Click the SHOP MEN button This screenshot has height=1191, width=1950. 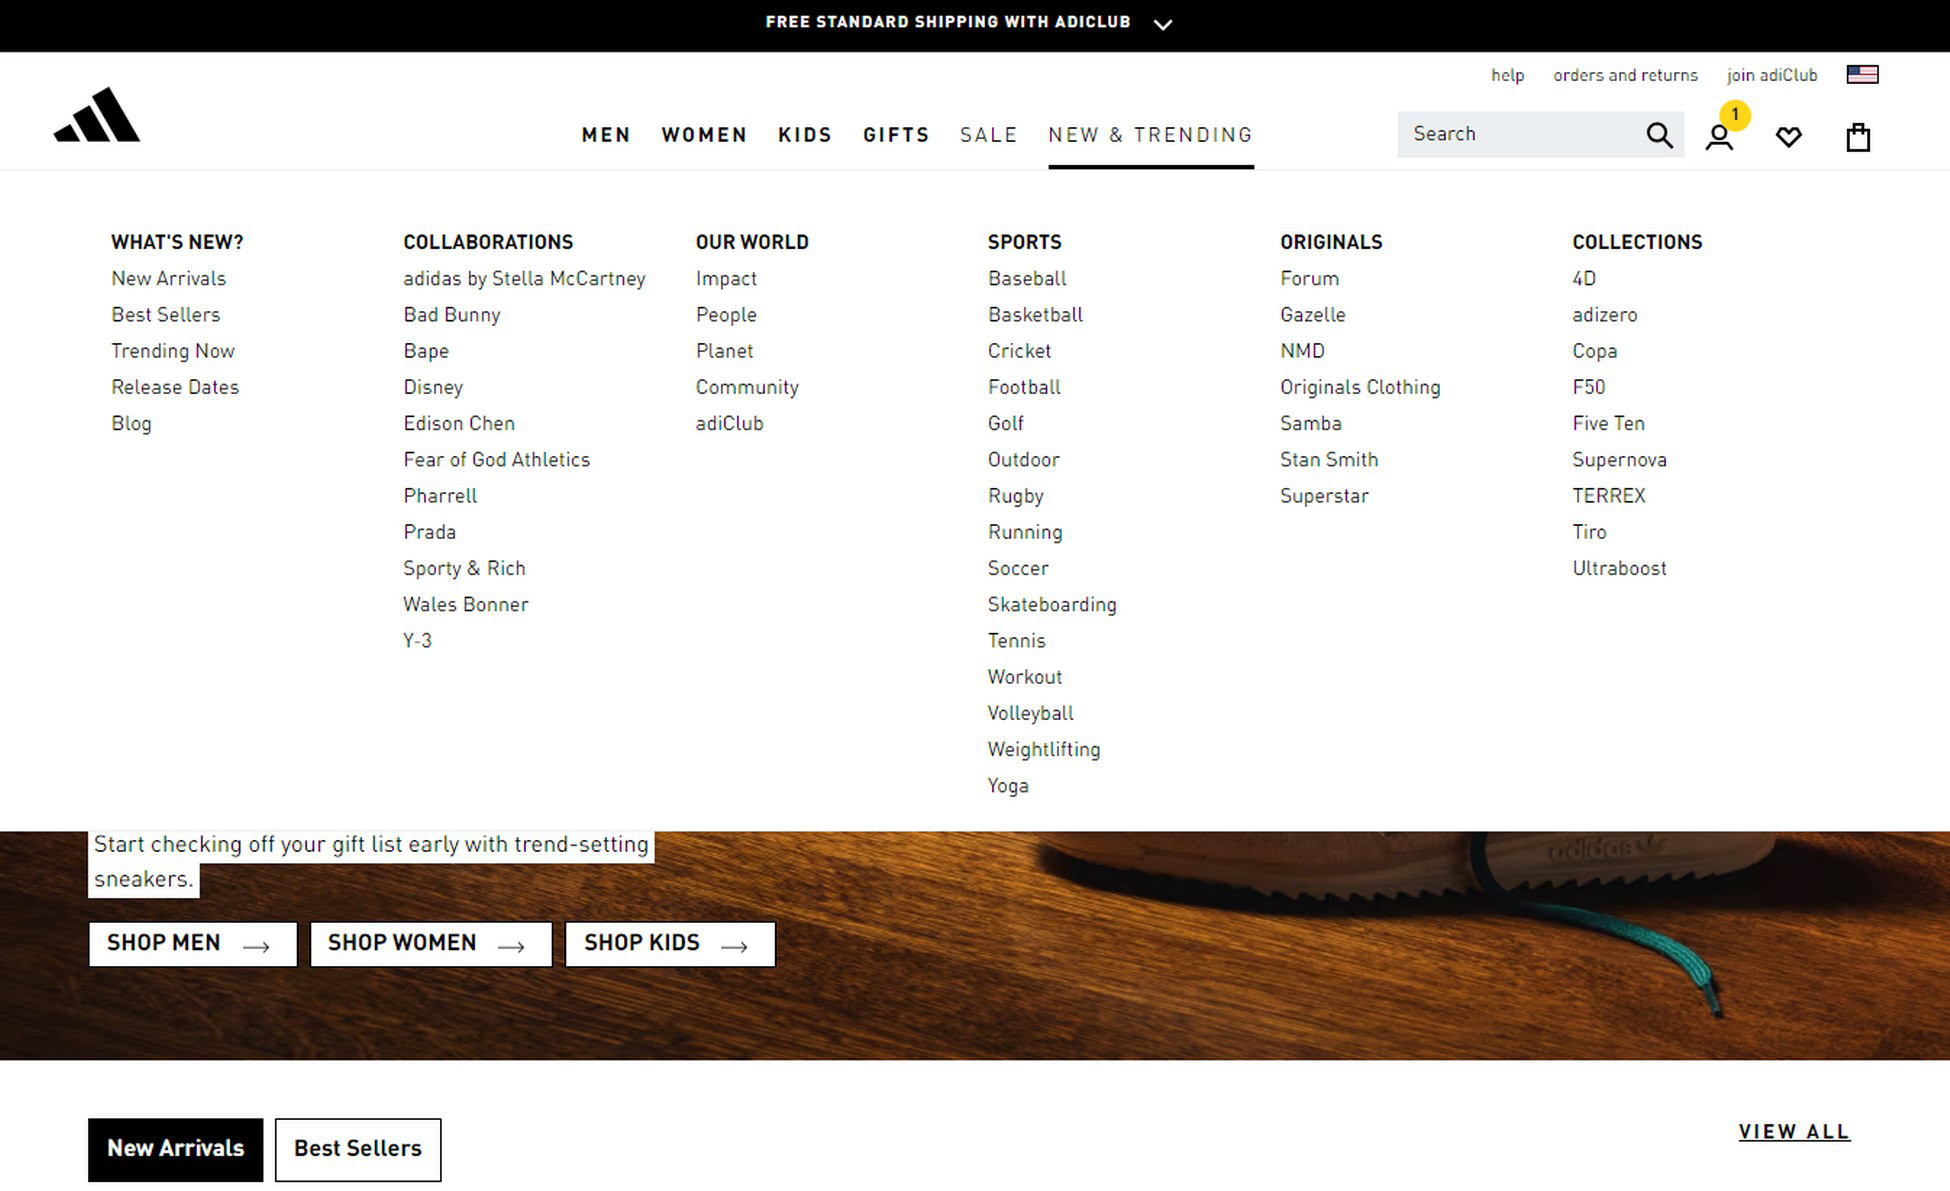click(193, 944)
